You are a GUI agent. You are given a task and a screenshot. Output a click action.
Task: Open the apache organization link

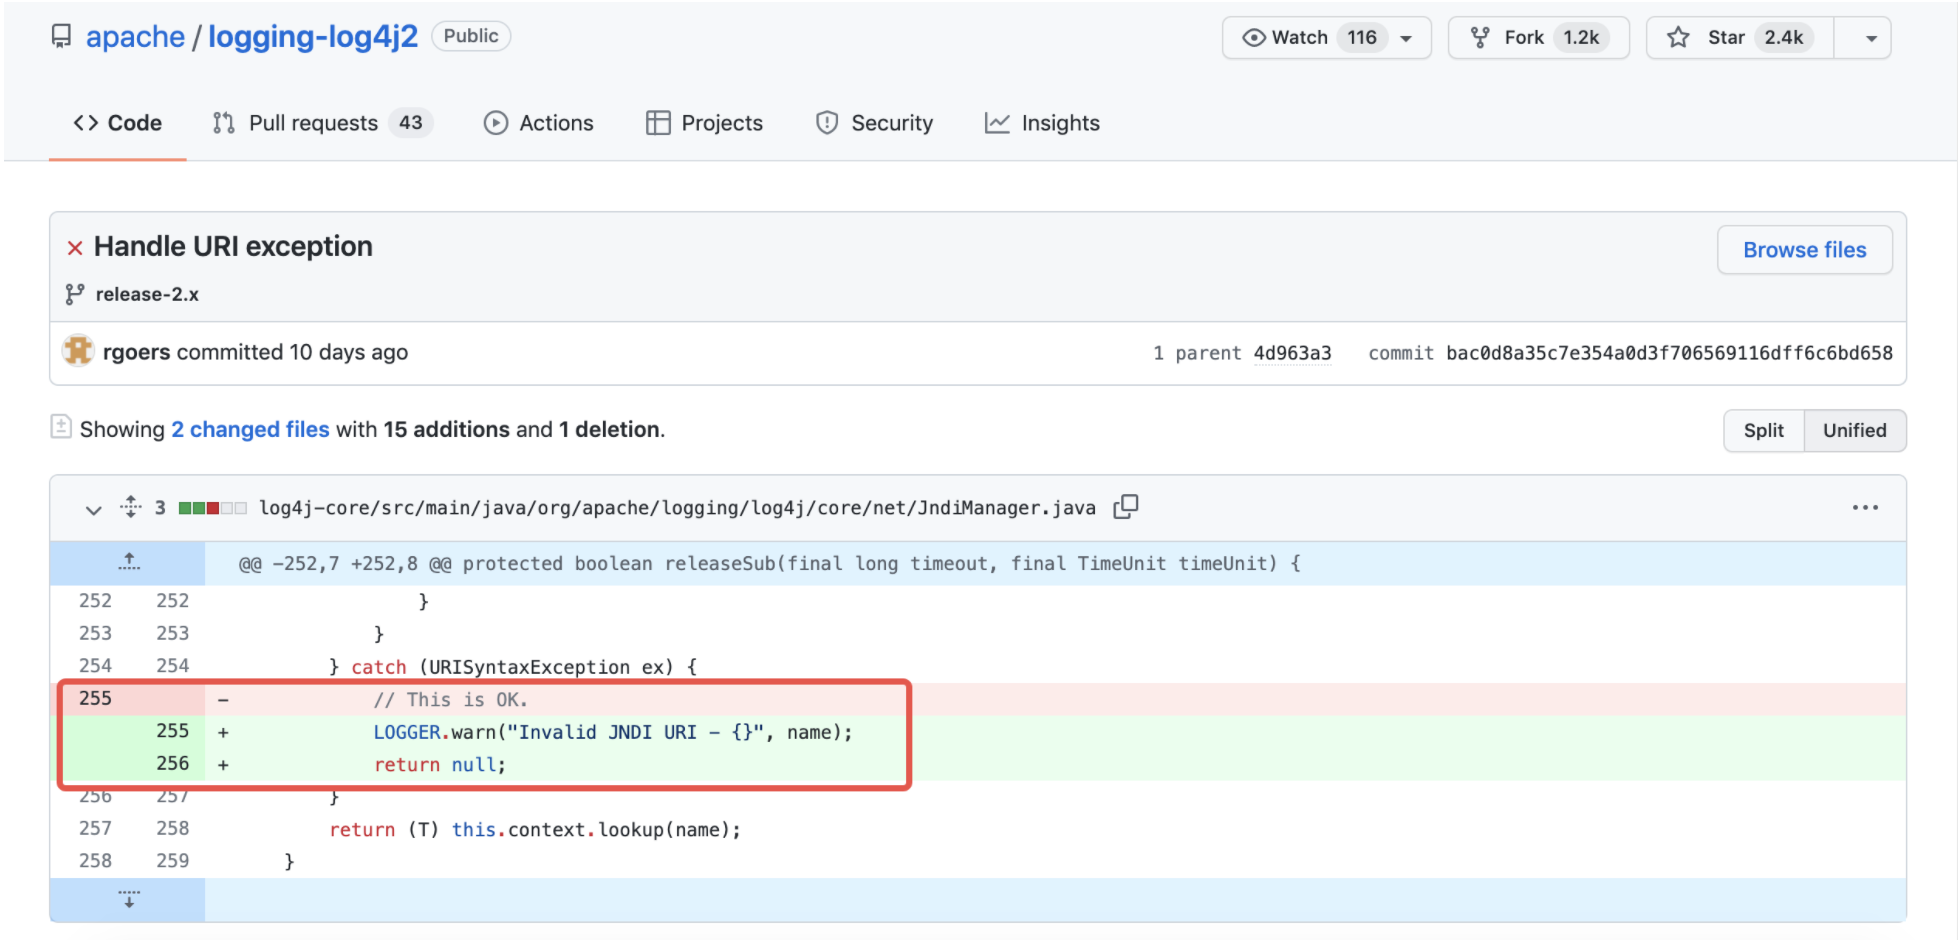tap(135, 37)
